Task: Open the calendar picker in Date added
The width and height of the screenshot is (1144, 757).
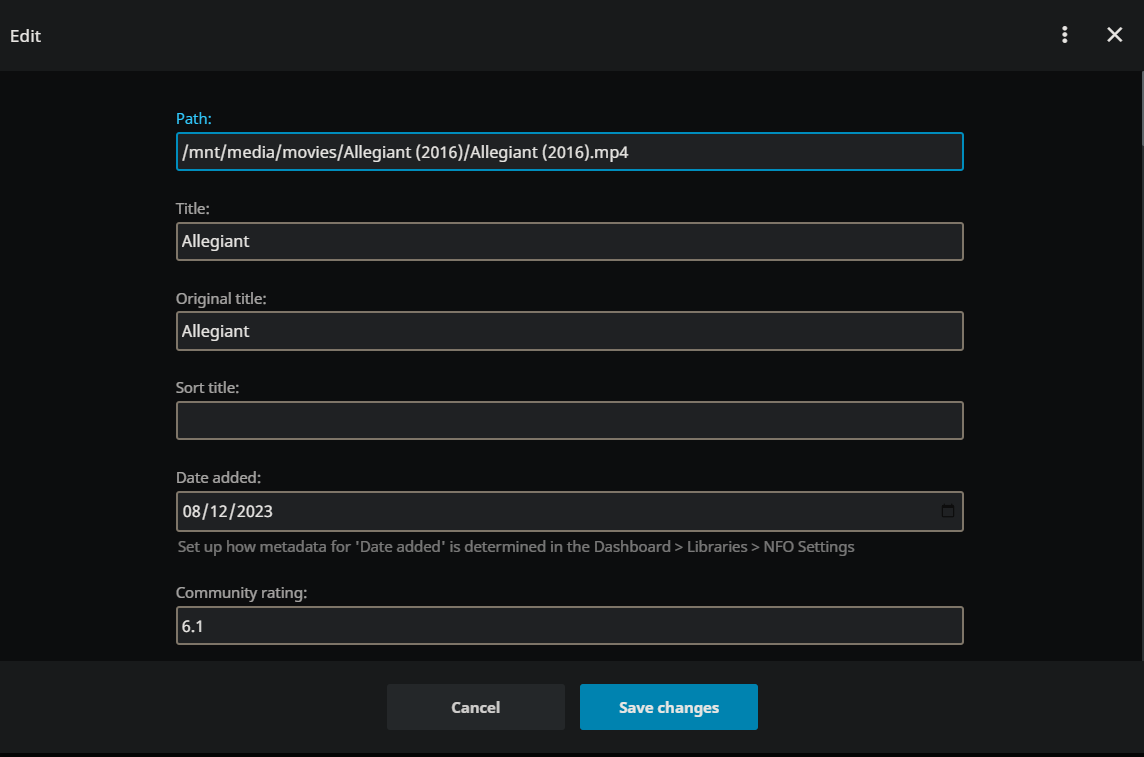Action: 948,511
